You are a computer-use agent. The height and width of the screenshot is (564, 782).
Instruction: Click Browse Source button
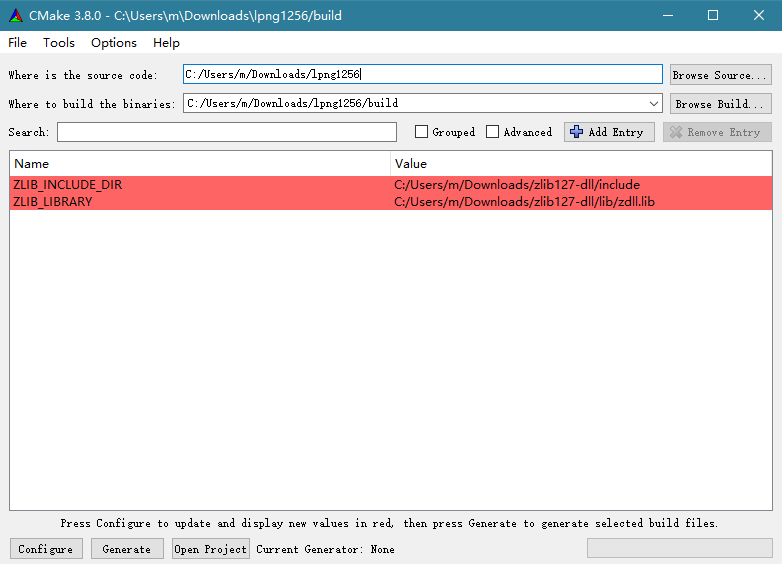[x=720, y=75]
